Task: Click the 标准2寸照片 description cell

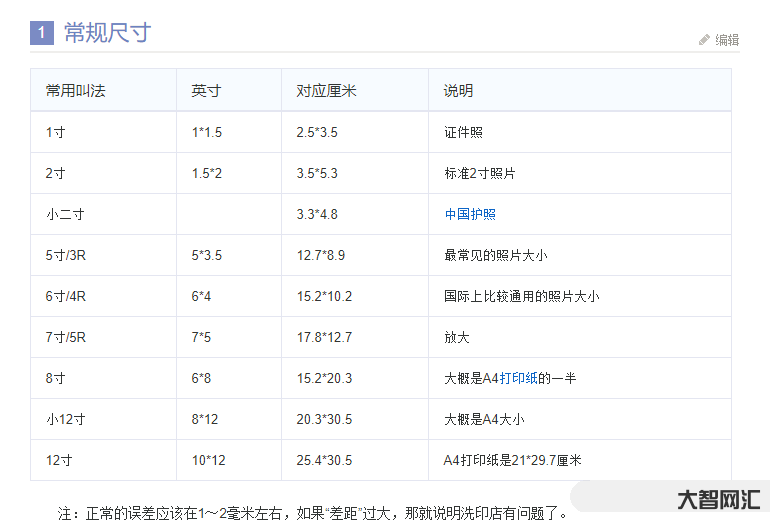Action: [x=480, y=173]
